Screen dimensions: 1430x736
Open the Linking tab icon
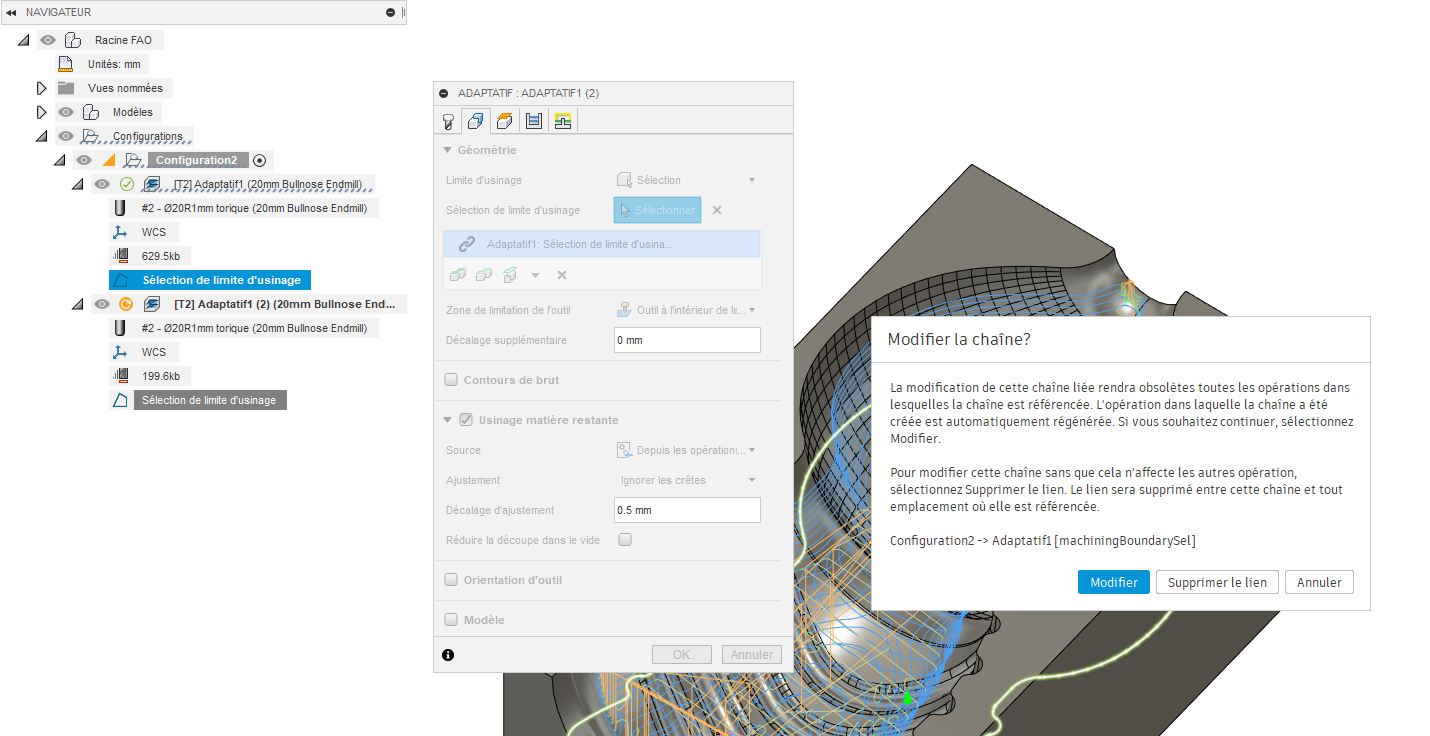click(563, 121)
